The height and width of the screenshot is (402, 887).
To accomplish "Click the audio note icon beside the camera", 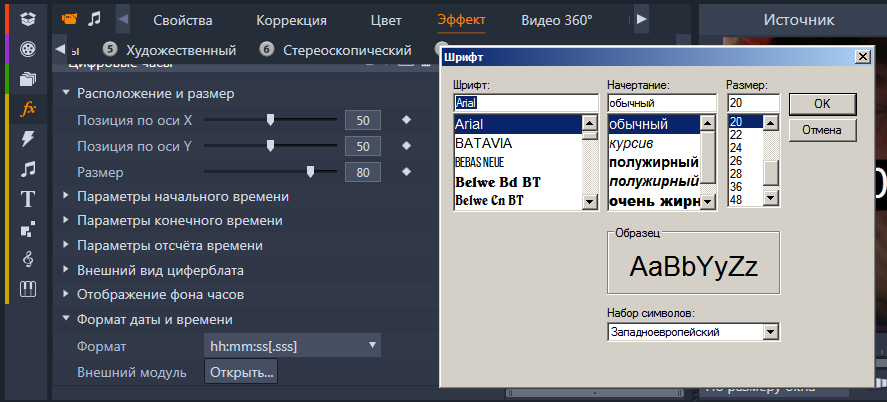I will [94, 19].
